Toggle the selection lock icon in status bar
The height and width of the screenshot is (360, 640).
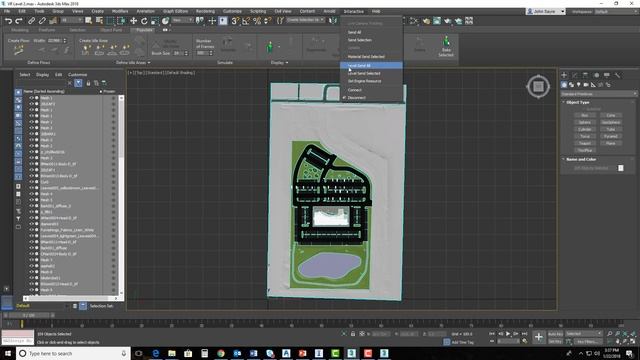pos(353,334)
